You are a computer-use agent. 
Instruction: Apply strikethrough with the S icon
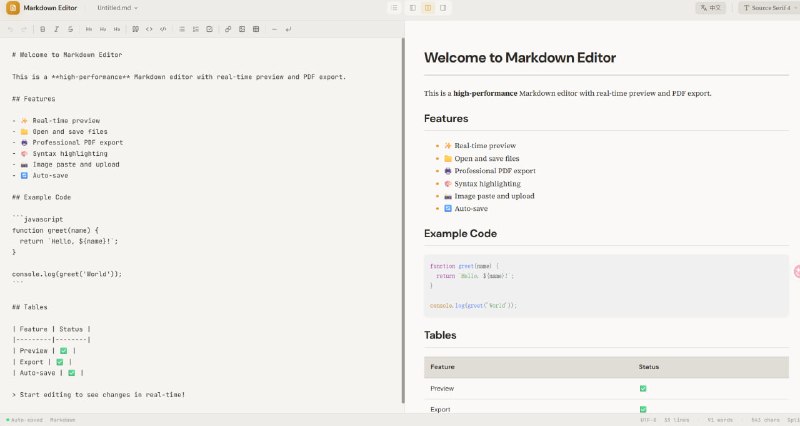[x=70, y=29]
